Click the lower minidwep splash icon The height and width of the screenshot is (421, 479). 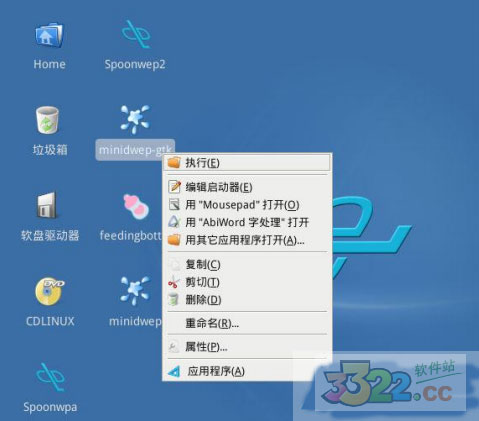[x=135, y=291]
